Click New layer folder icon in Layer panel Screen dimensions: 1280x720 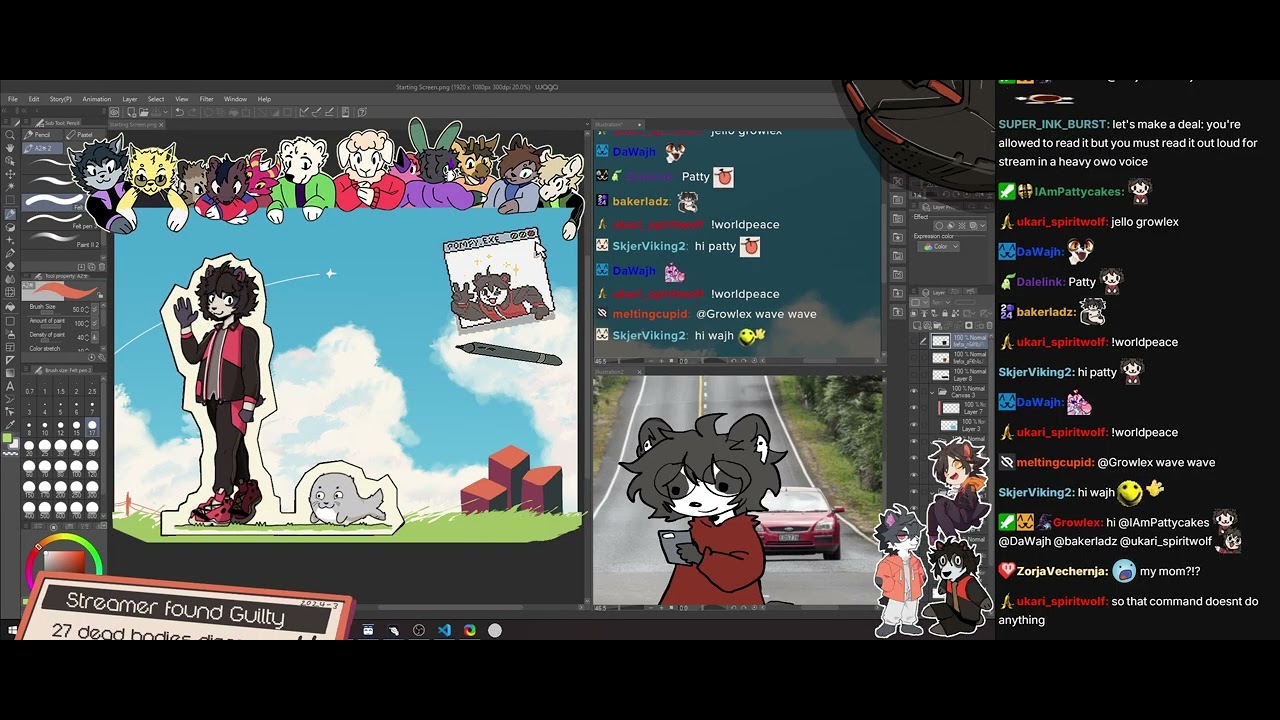(938, 325)
